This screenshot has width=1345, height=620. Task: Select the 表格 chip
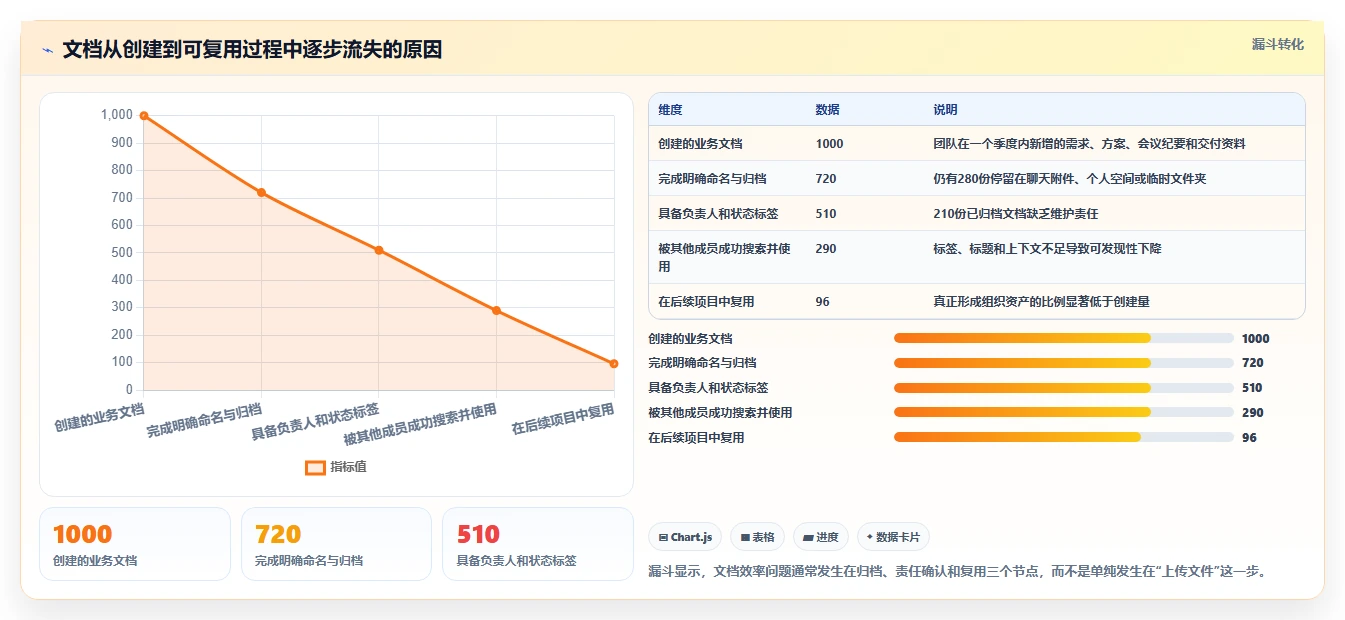[758, 537]
